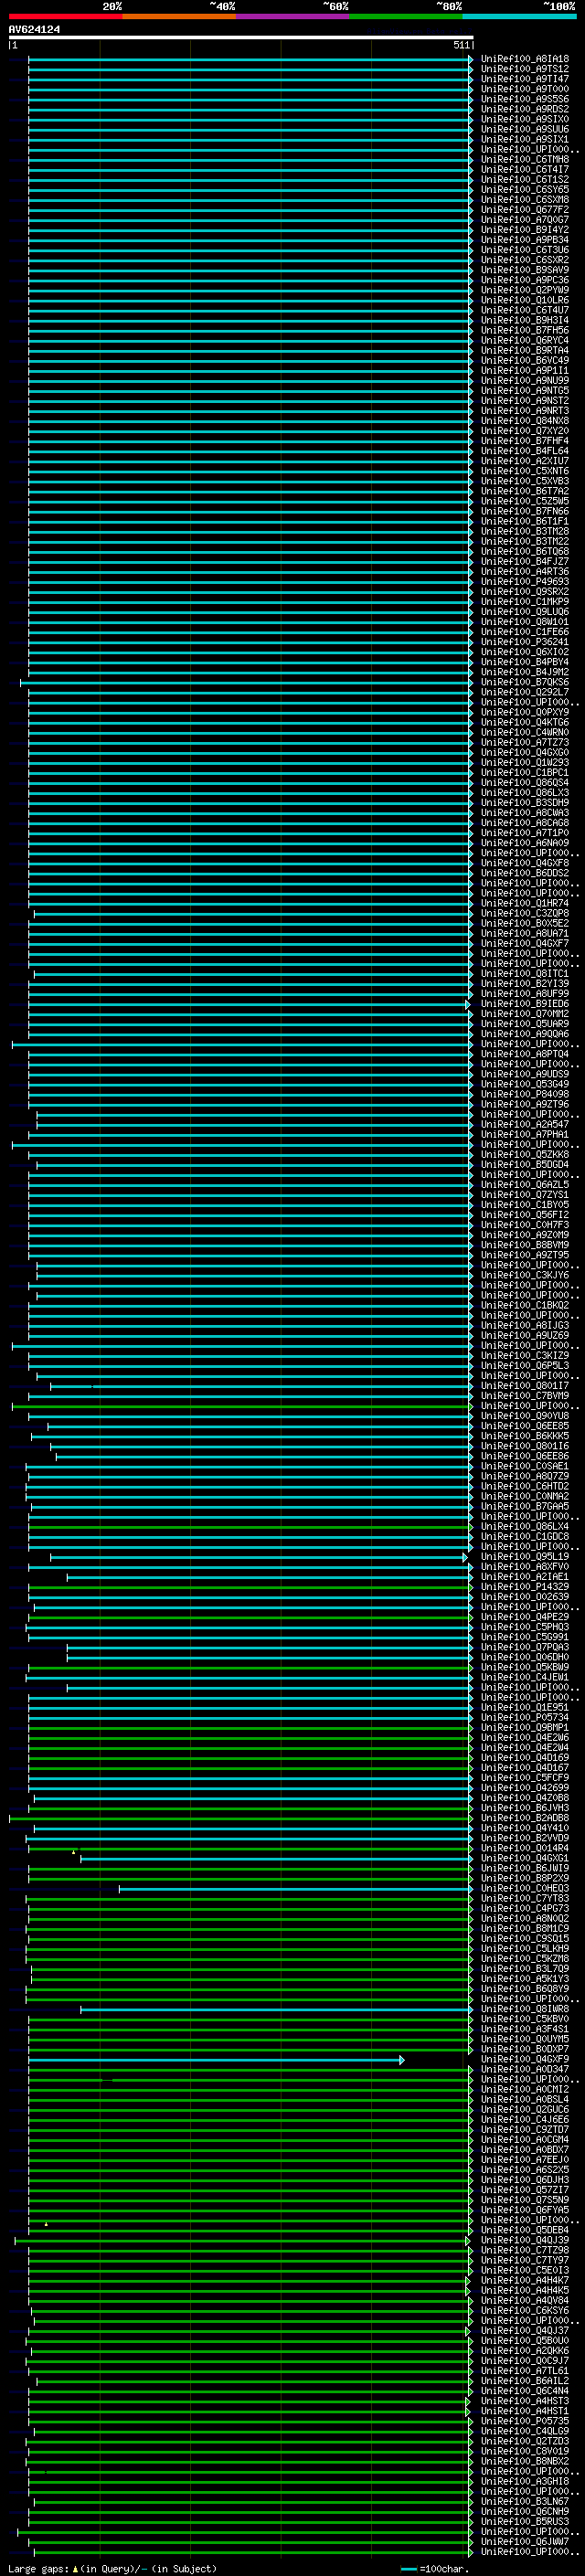Select the UniRef100_B7FH56 label
The image size is (585, 2576).
[x=525, y=330]
